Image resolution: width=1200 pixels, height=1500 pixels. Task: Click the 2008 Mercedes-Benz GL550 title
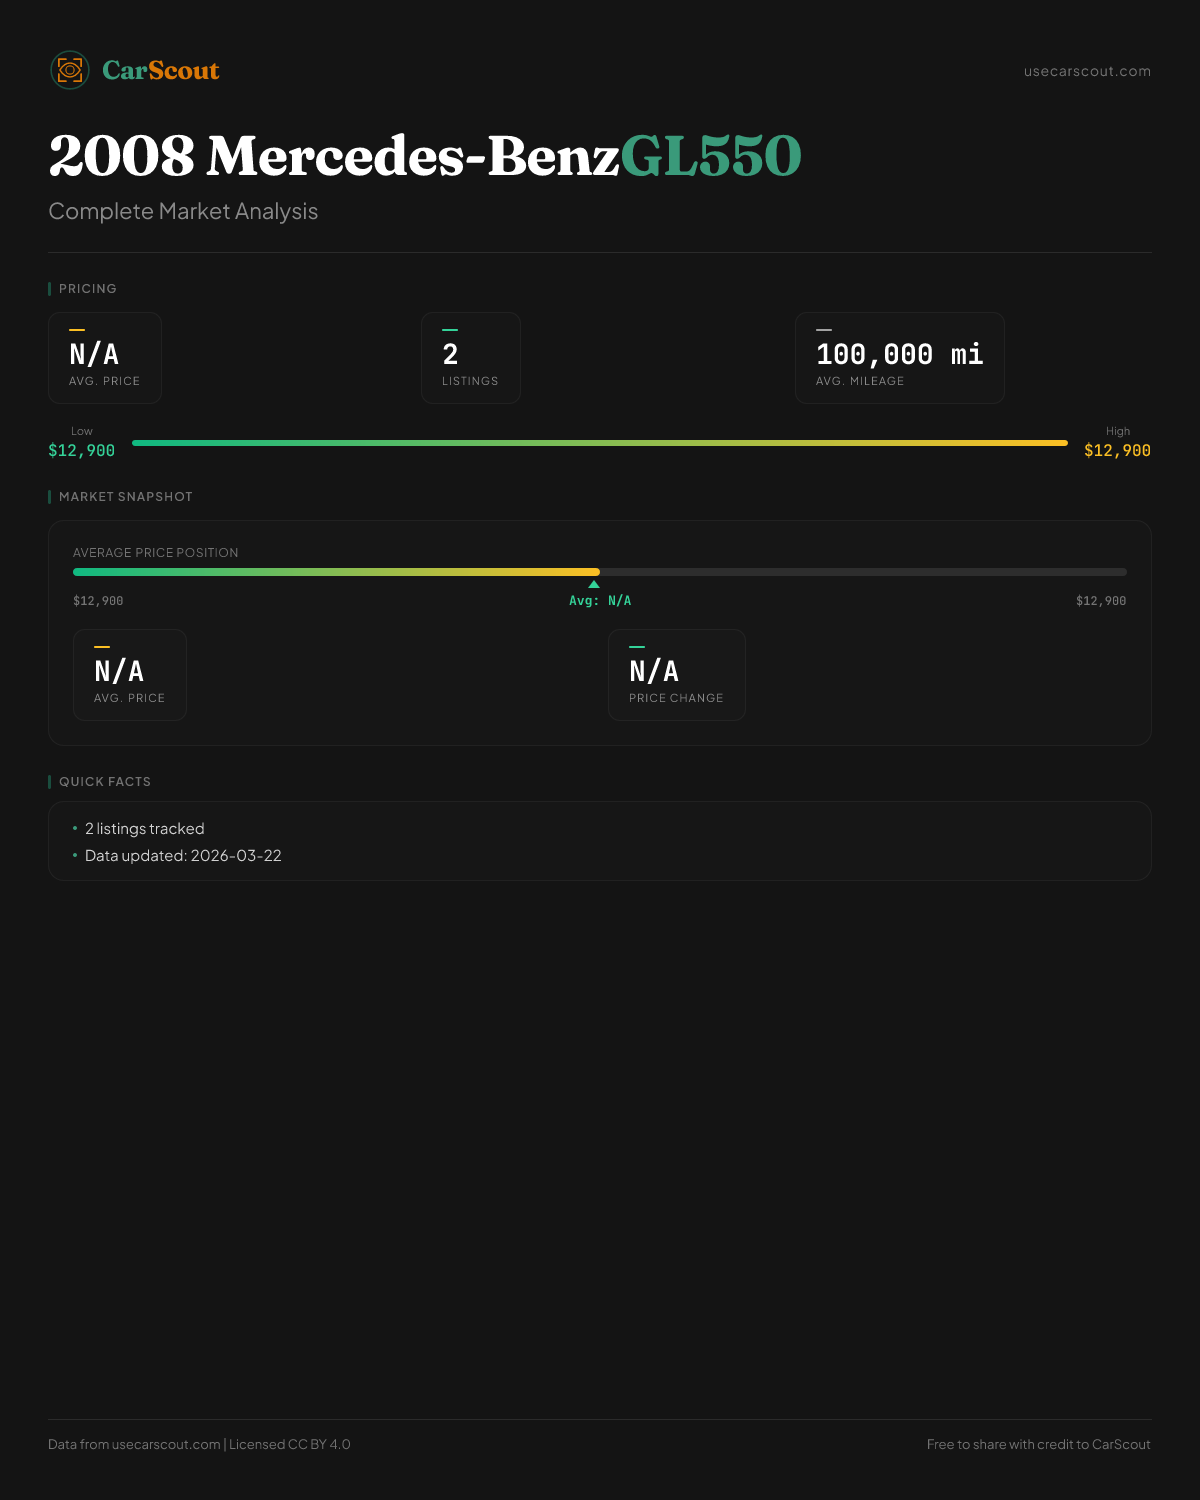tap(425, 156)
